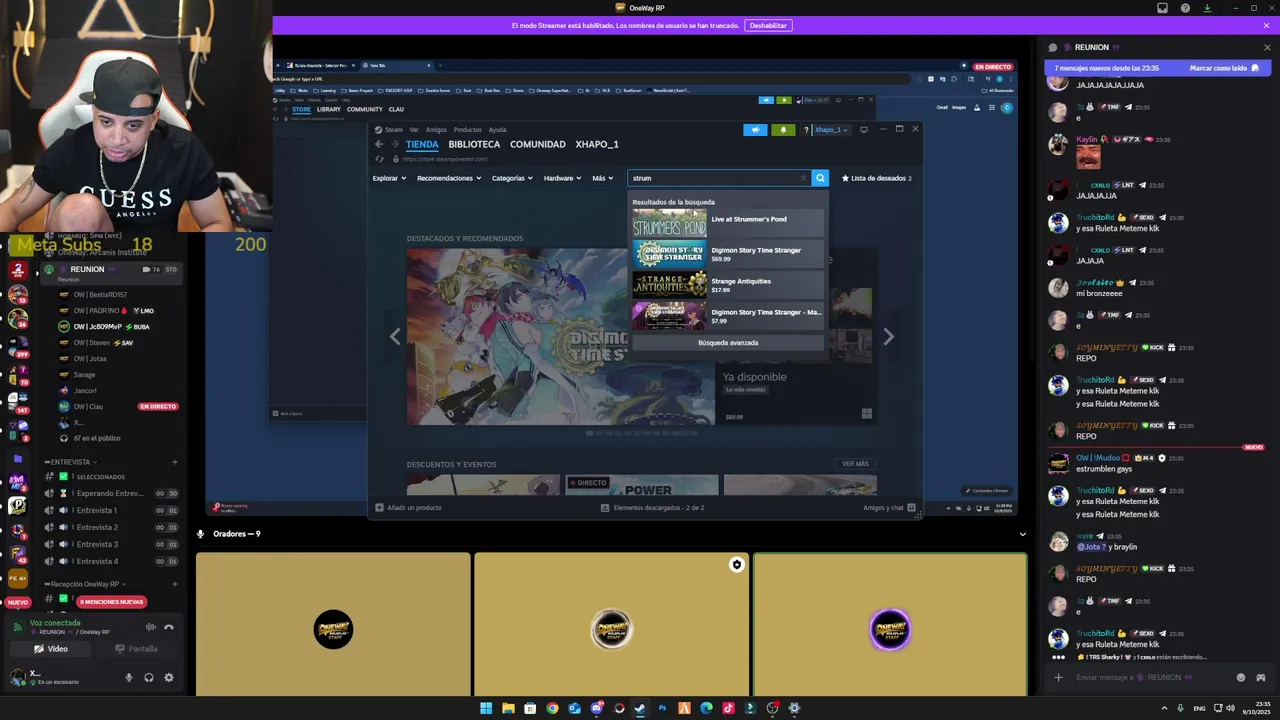
Task: Go to previous featured carousel item
Action: (395, 337)
